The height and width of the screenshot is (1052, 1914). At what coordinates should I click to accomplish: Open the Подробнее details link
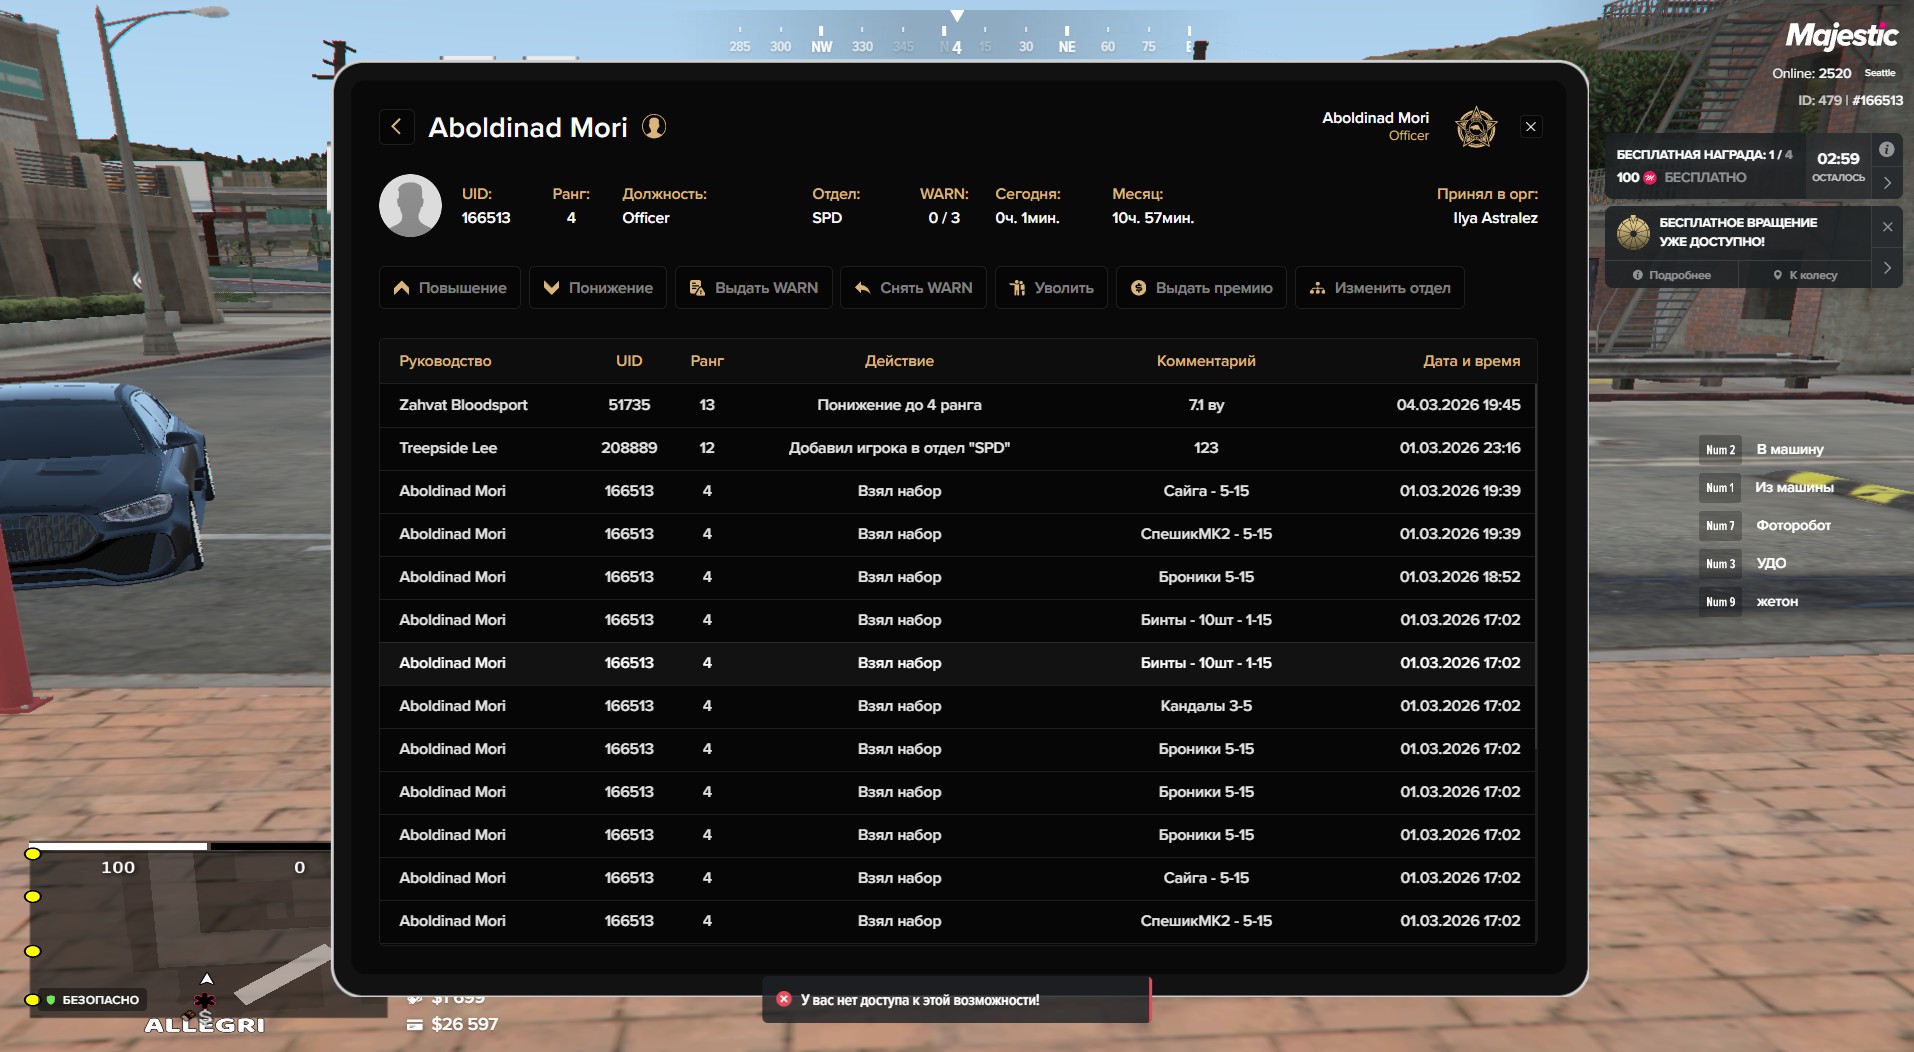point(1672,275)
